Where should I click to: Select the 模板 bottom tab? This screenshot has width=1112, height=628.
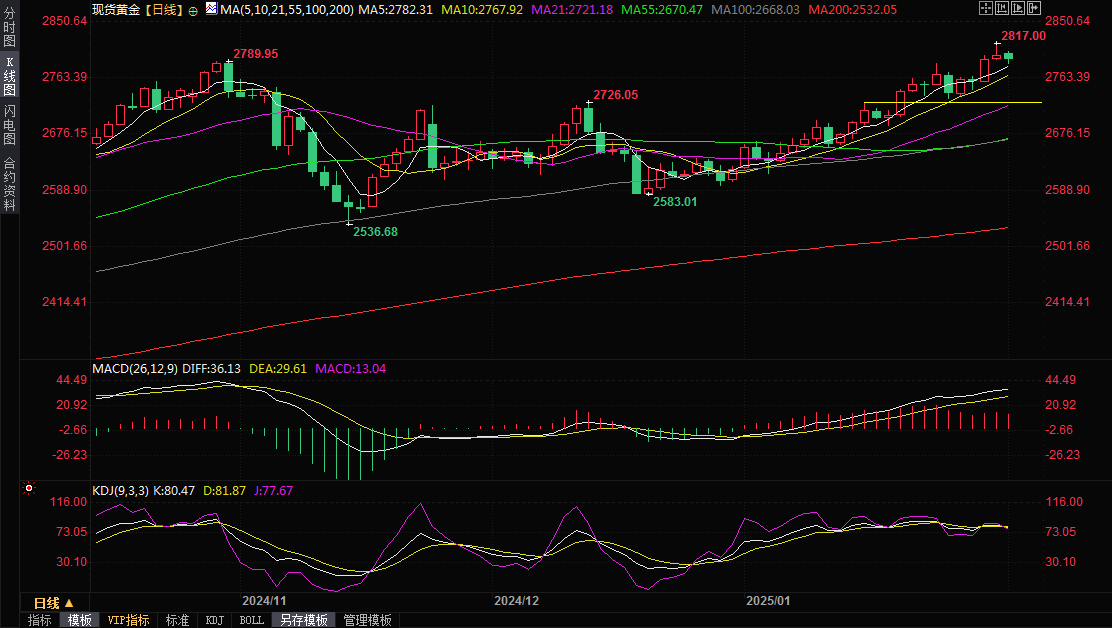click(80, 620)
